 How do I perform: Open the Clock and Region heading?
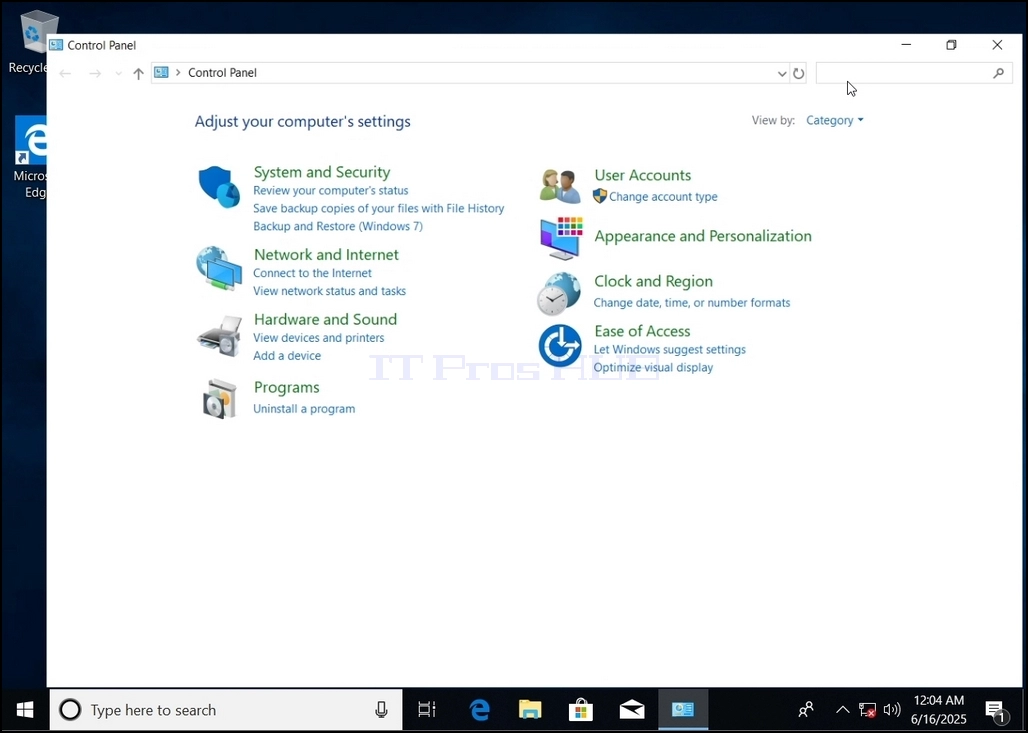coord(653,282)
